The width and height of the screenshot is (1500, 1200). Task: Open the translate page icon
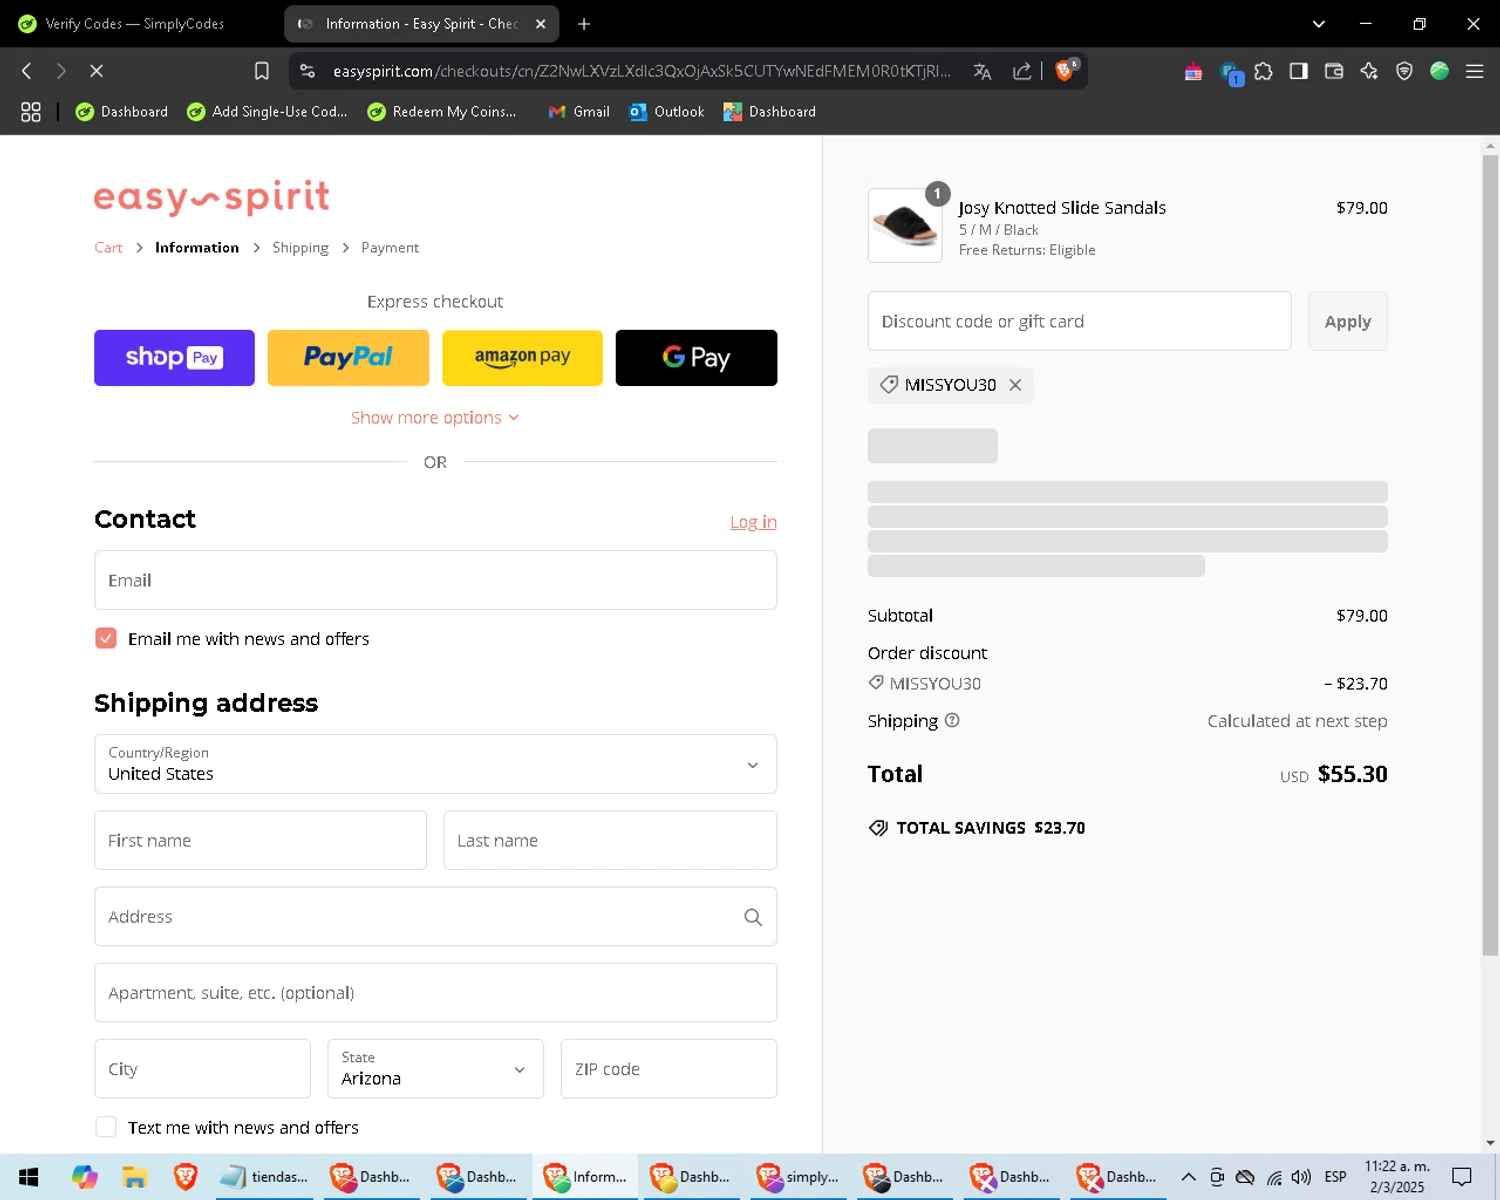(x=982, y=71)
